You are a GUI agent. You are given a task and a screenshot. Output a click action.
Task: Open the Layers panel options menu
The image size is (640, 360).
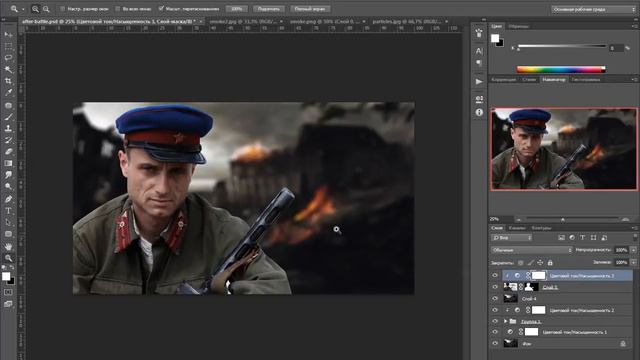(634, 228)
